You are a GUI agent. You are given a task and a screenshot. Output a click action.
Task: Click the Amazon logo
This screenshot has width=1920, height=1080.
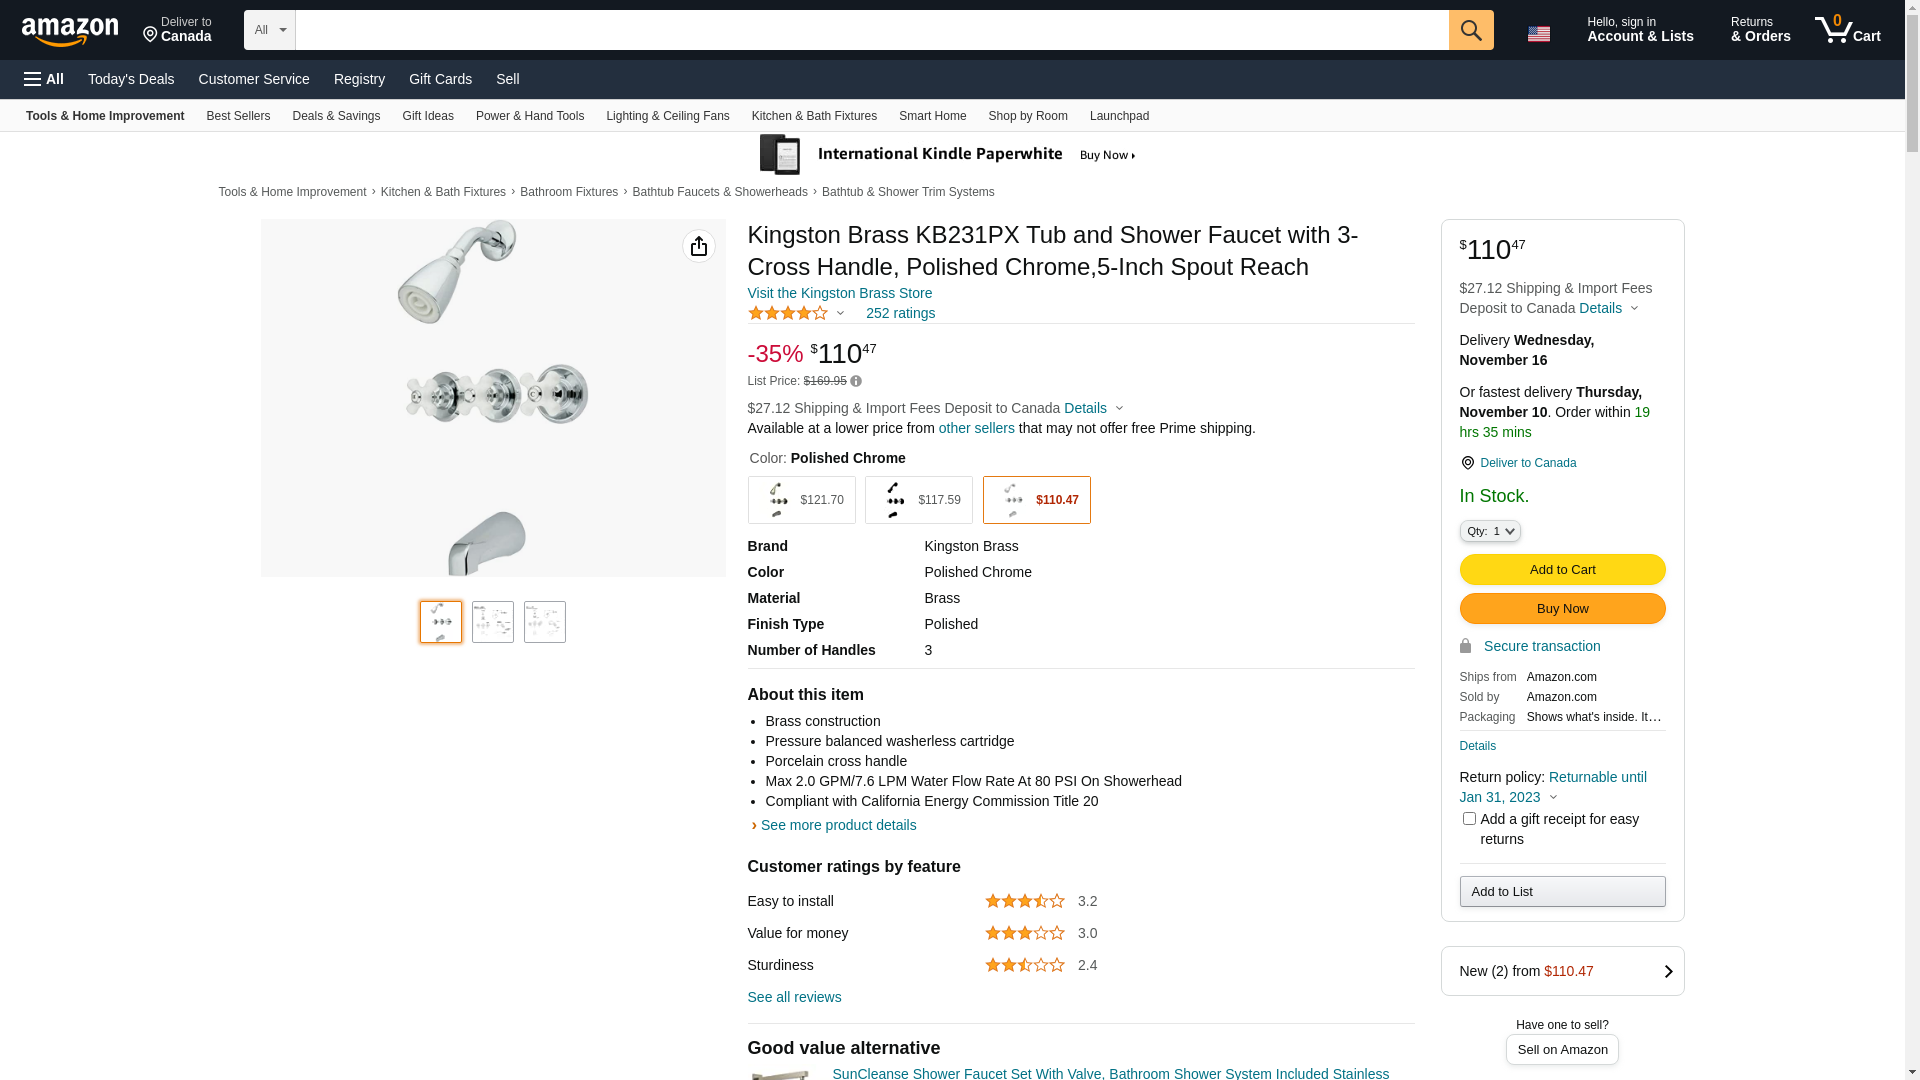[70, 31]
